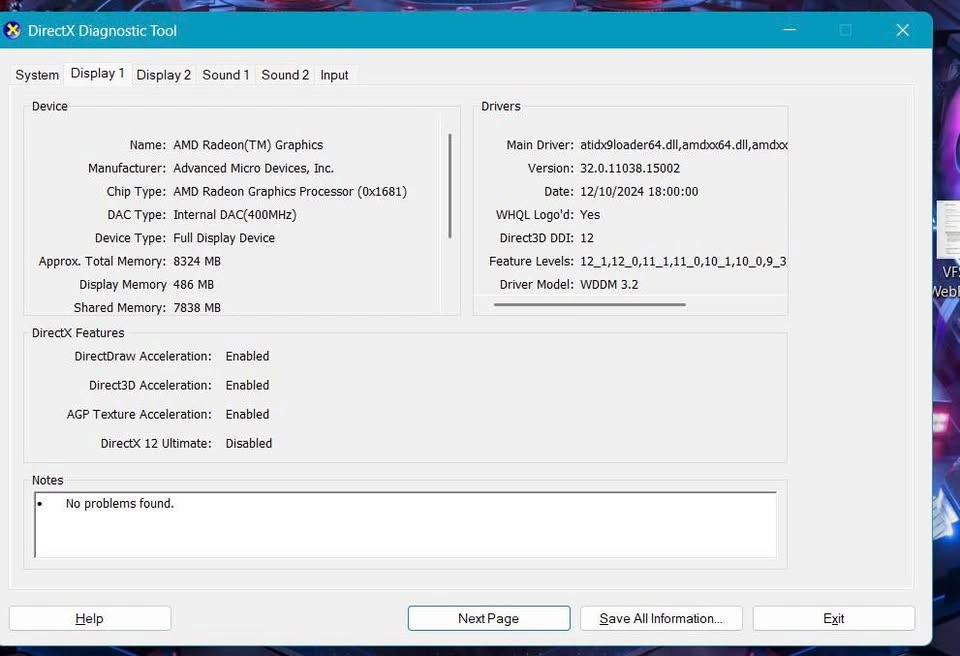Switch to the System tab

click(x=37, y=75)
